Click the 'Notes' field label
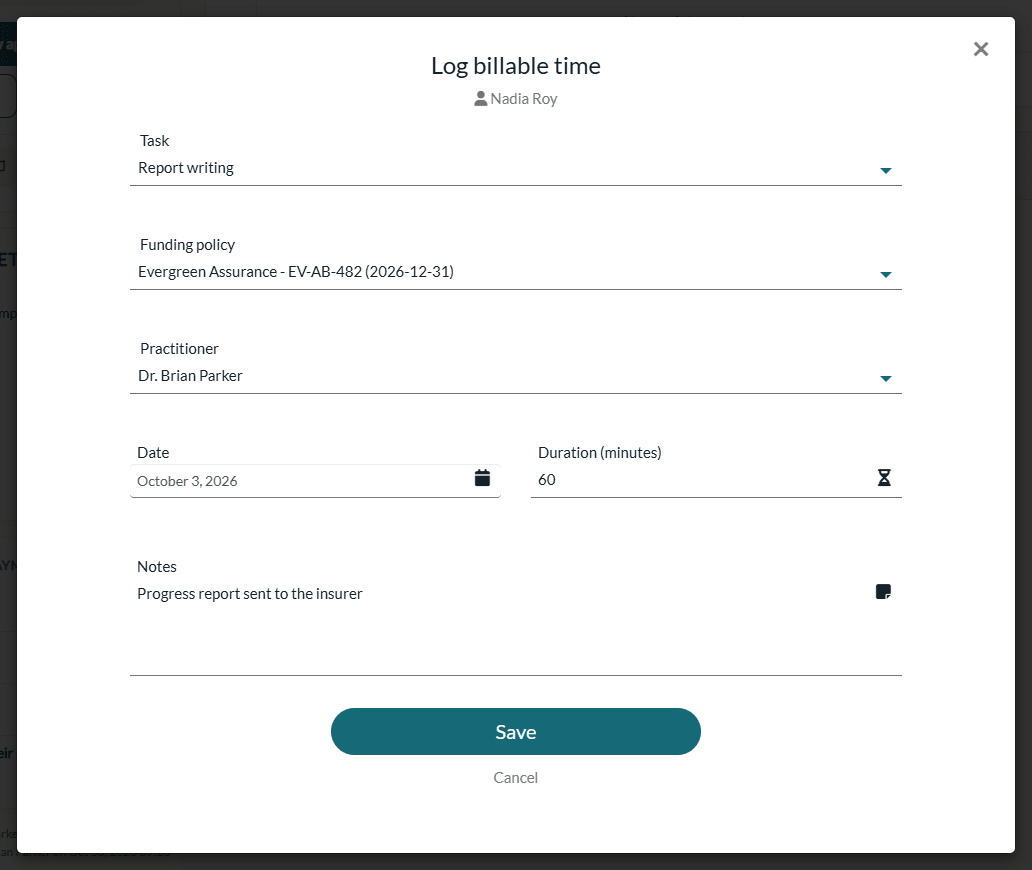This screenshot has width=1032, height=870. point(157,567)
